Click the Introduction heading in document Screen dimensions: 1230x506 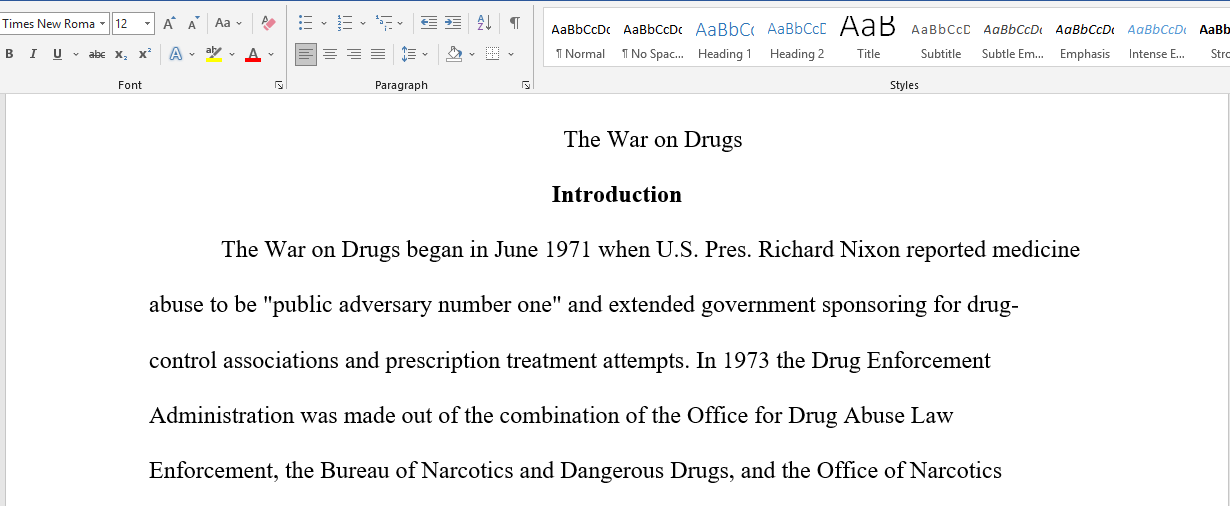pos(617,194)
